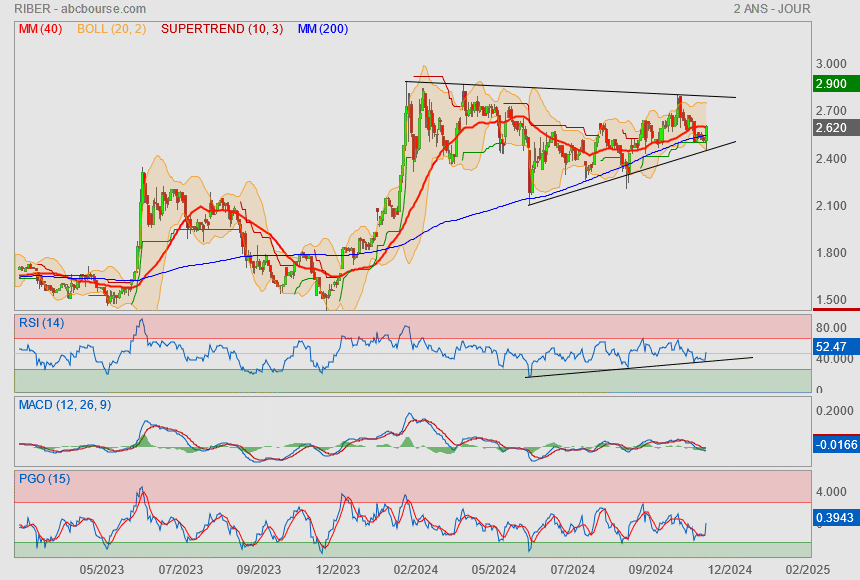860x580 pixels.
Task: Select the 0.3943 PGO value tag
Action: [834, 517]
